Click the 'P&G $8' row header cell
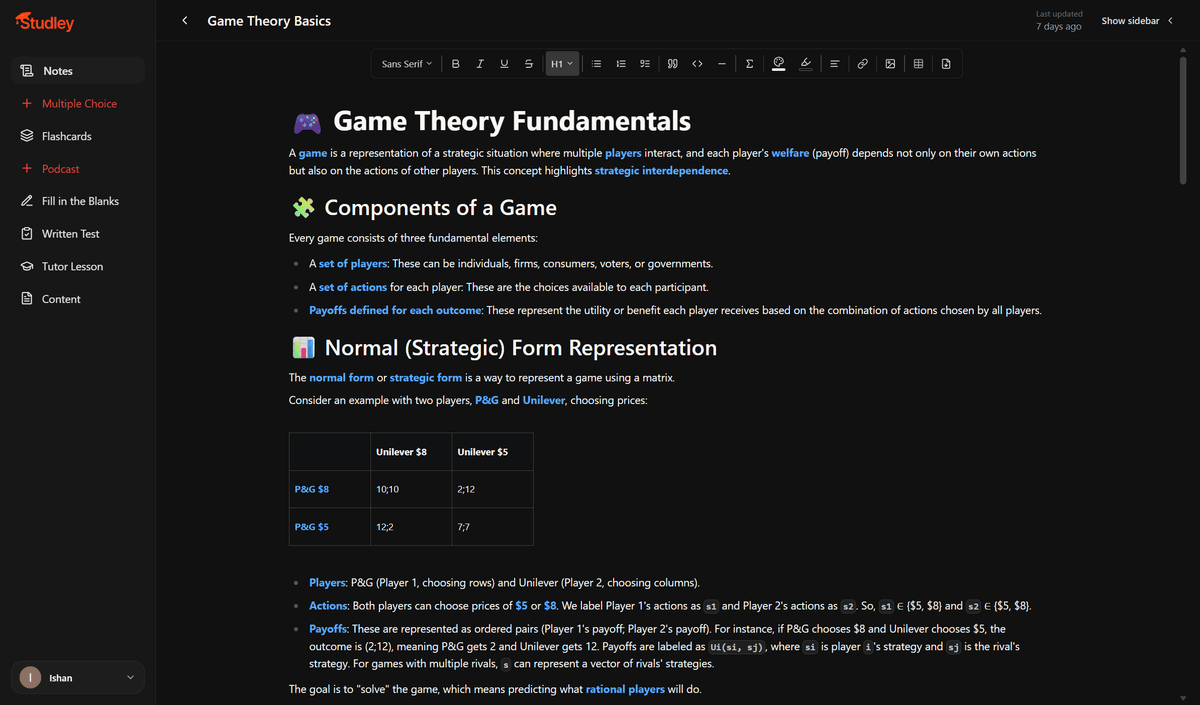Viewport: 1200px width, 705px height. [x=329, y=489]
